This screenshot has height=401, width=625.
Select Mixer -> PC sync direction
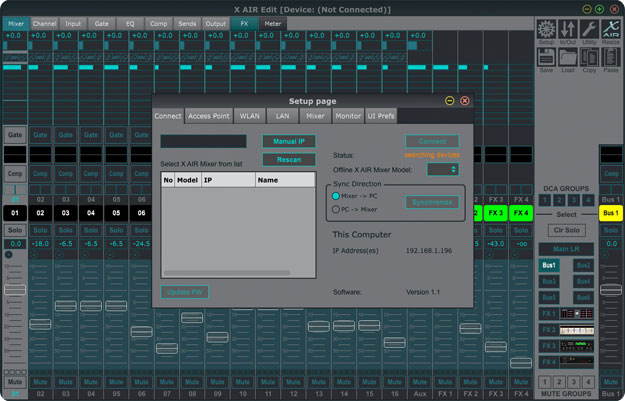(336, 196)
